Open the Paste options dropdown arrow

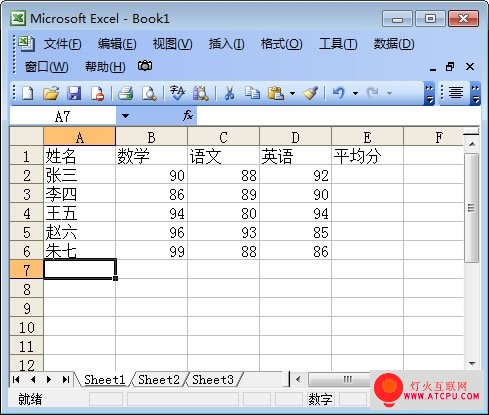(292, 93)
